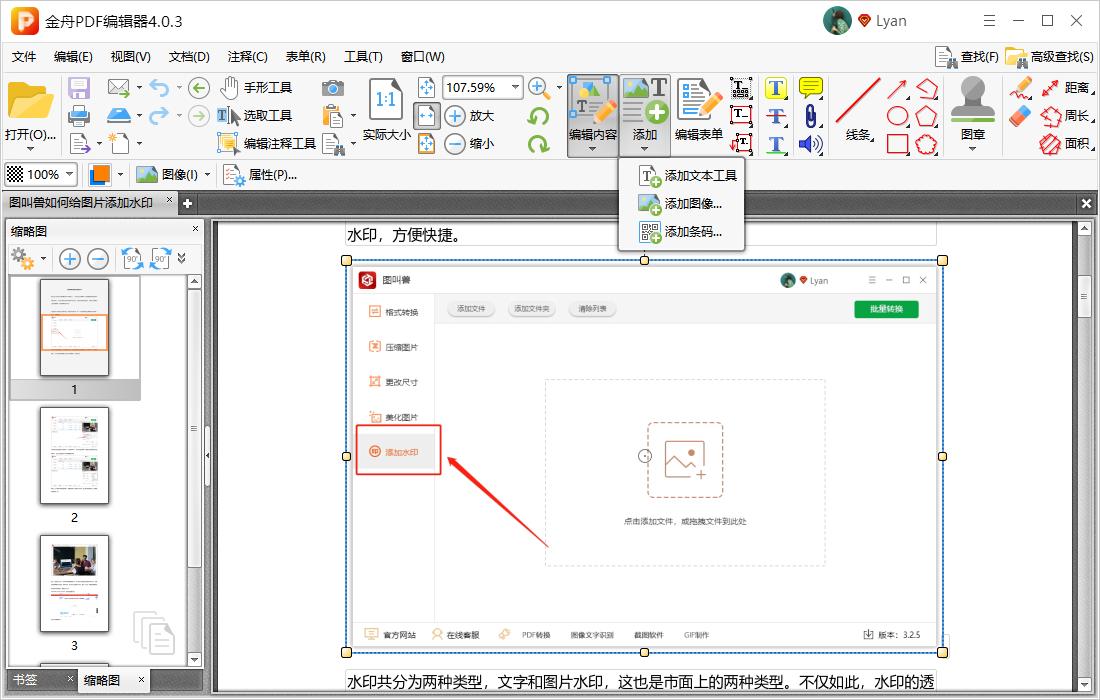The height and width of the screenshot is (700, 1100).
Task: Activate the 距离 distance measurement tool
Action: (1070, 88)
